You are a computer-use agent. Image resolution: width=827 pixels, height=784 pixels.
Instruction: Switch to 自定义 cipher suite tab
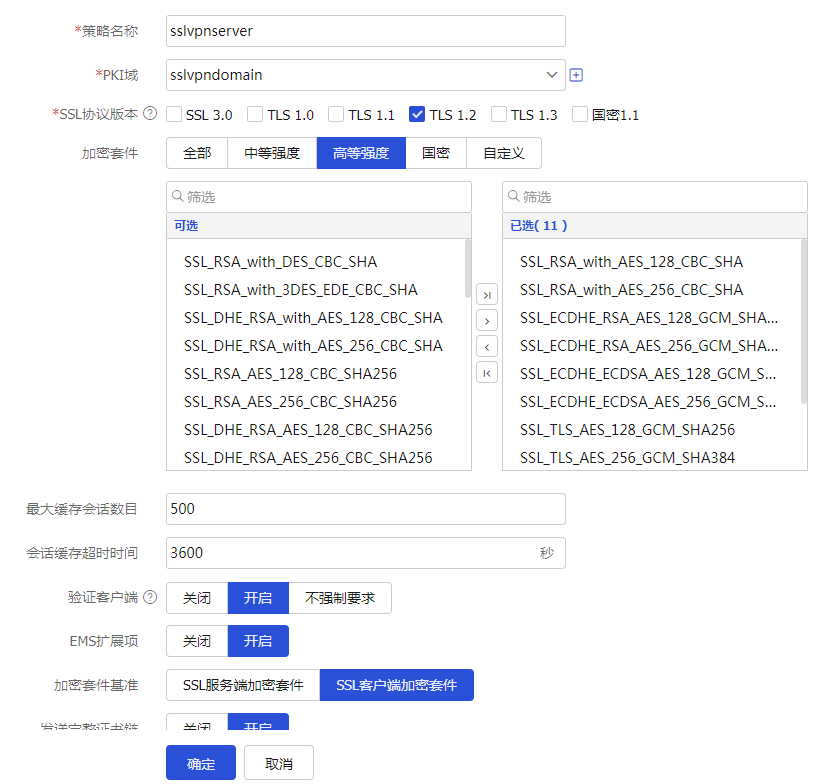coord(504,153)
